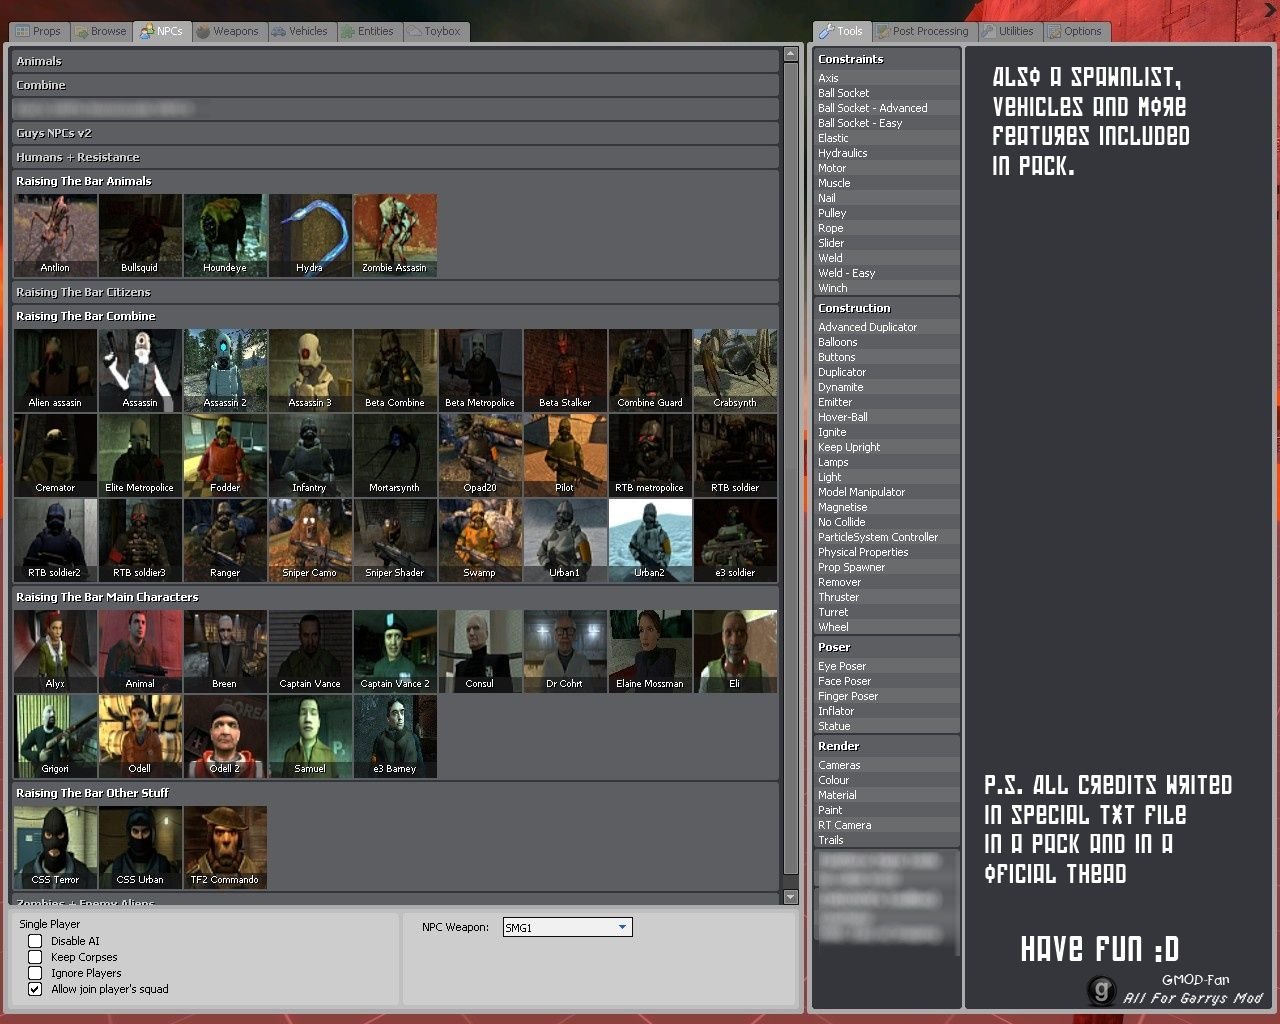
Task: Expand the Animals category
Action: [395, 61]
